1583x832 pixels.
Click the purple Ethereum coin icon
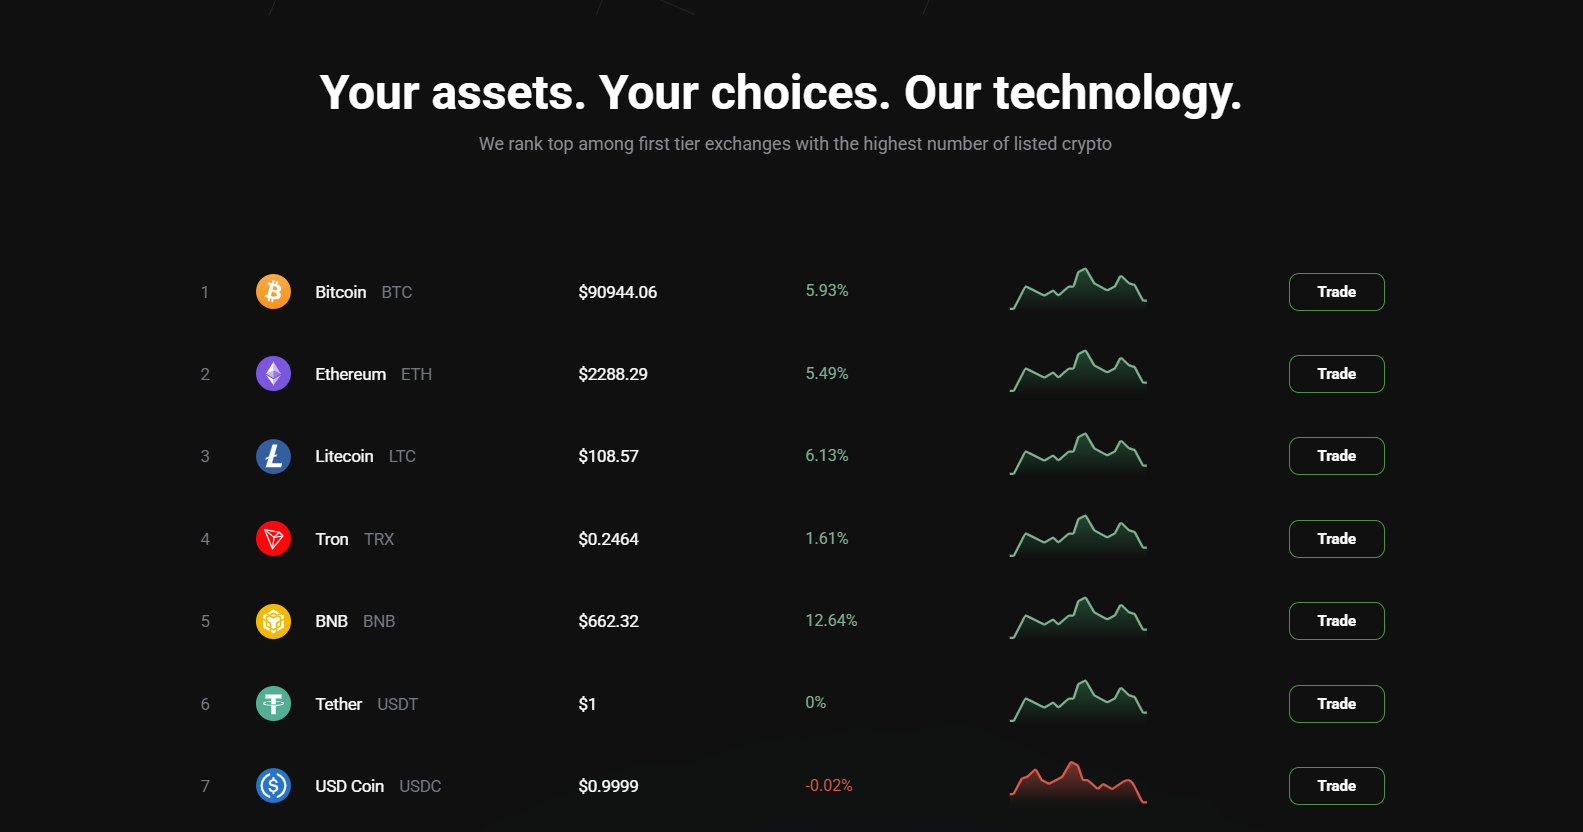(x=273, y=374)
